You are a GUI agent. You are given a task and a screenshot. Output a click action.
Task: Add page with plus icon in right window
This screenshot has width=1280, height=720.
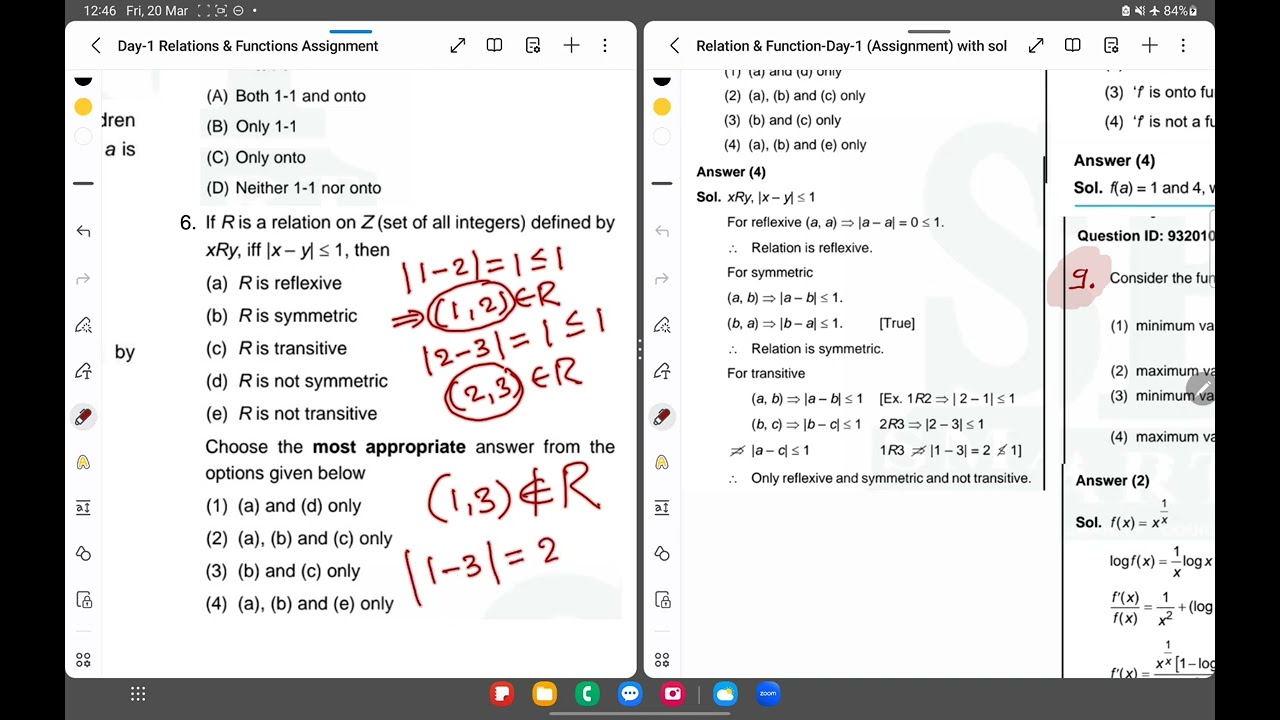pos(1149,46)
